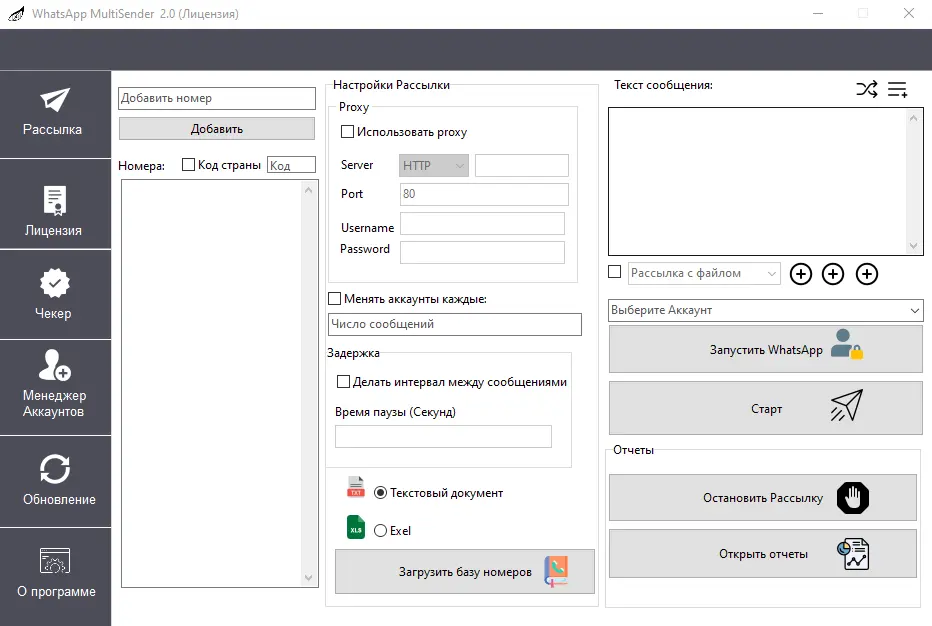
Task: Focus the Добавить номер input field
Action: pos(217,98)
